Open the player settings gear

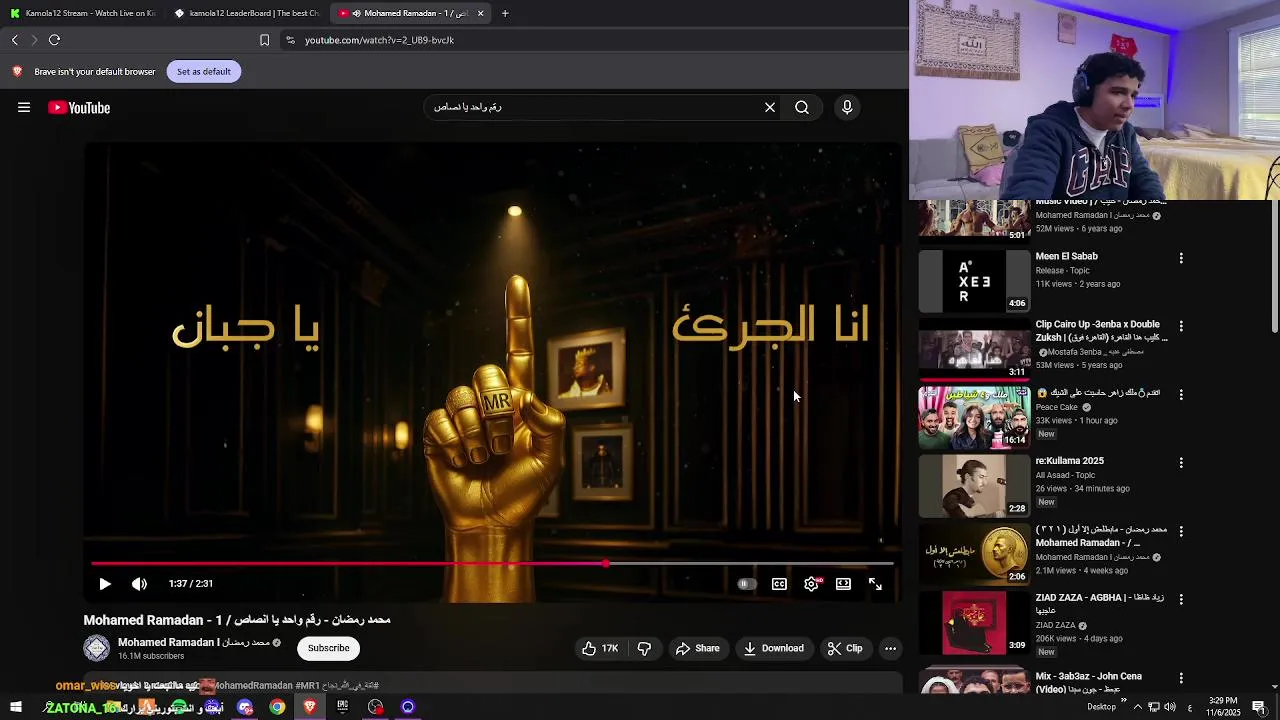pyautogui.click(x=811, y=584)
